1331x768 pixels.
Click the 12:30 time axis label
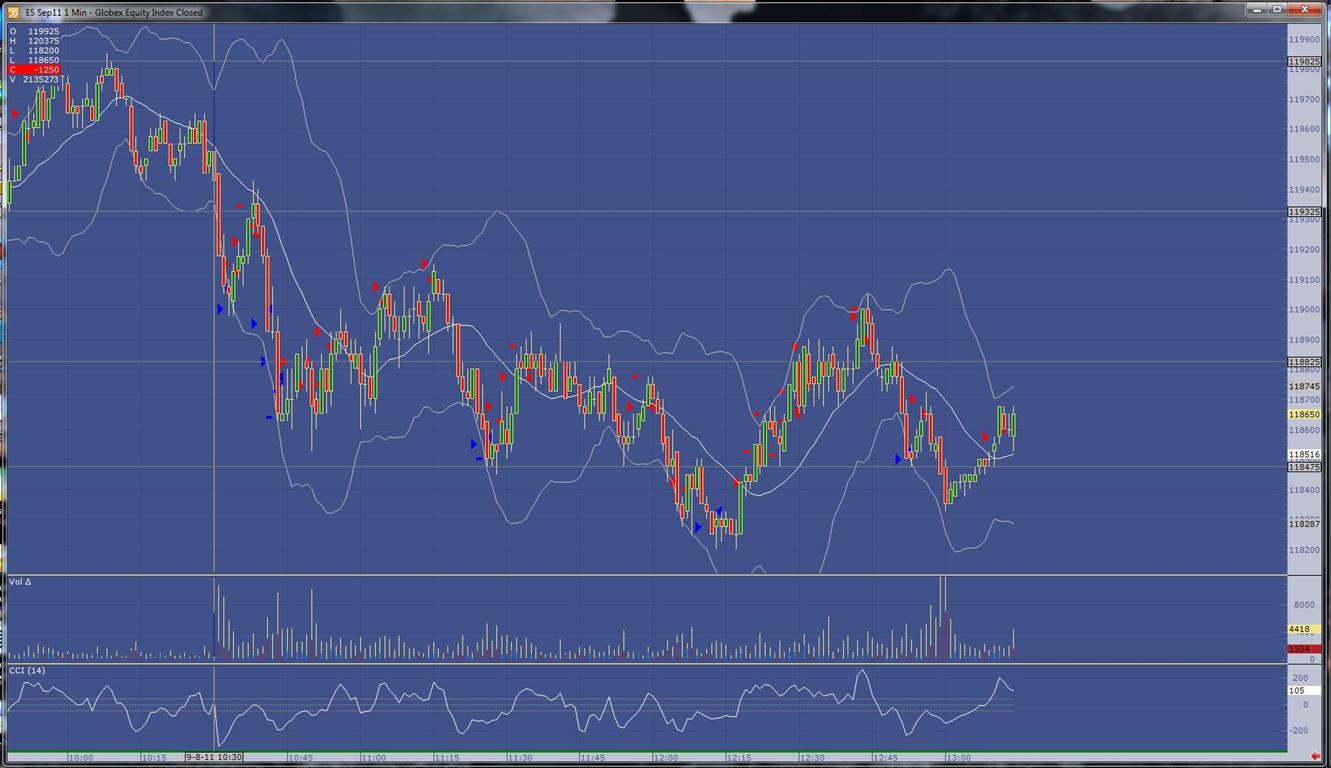[x=812, y=758]
